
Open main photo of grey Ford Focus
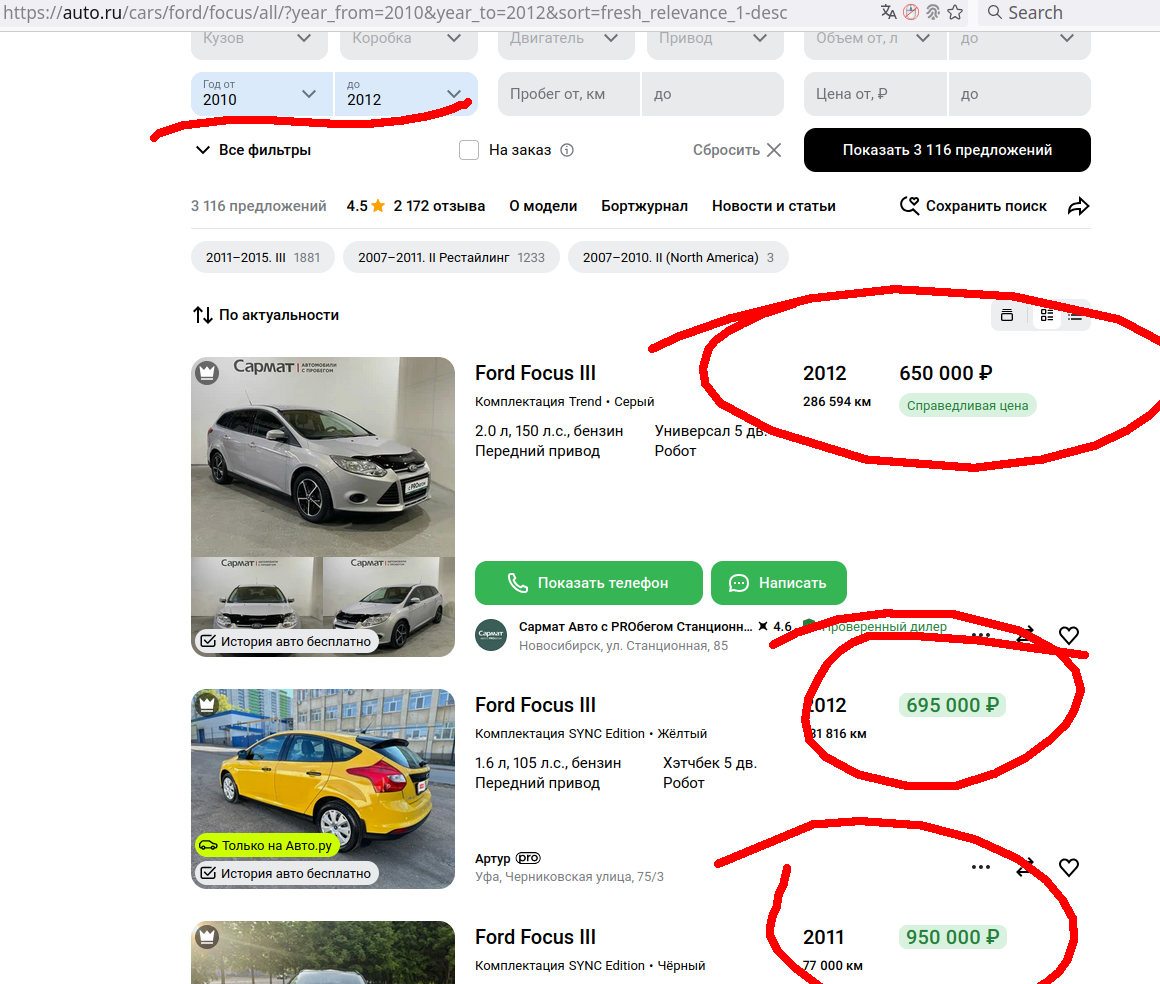tap(323, 456)
